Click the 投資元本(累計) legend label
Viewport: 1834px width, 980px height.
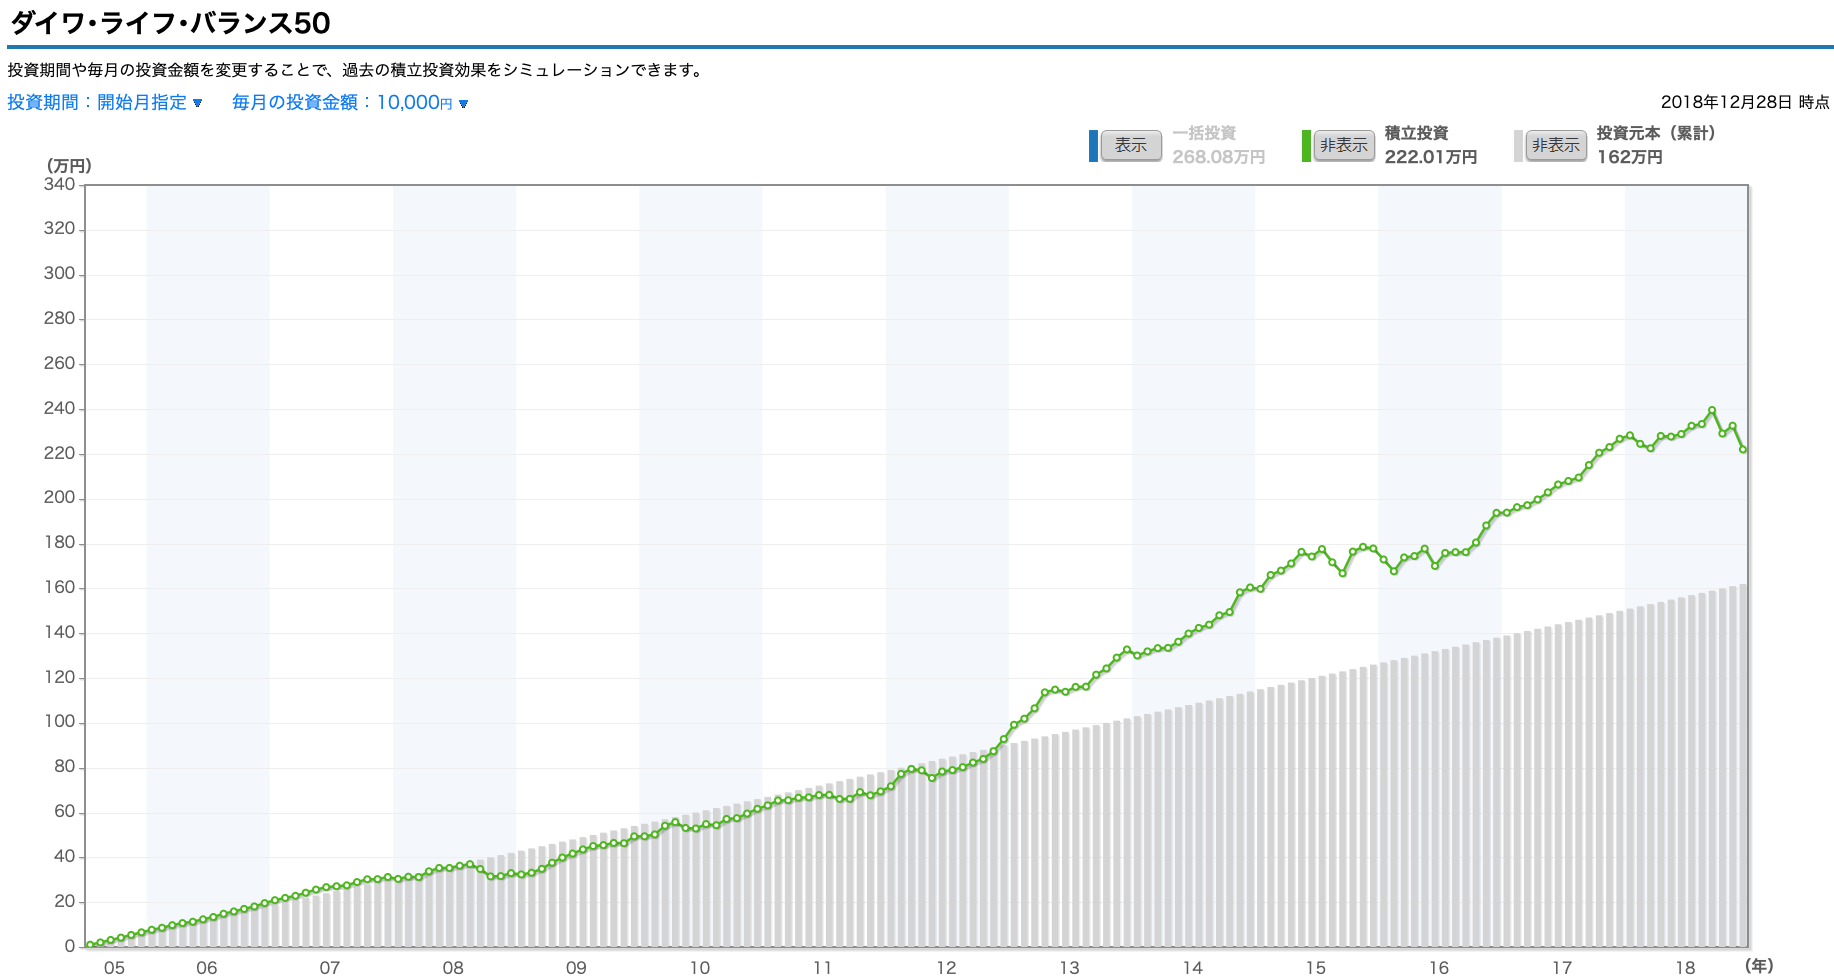click(1656, 133)
